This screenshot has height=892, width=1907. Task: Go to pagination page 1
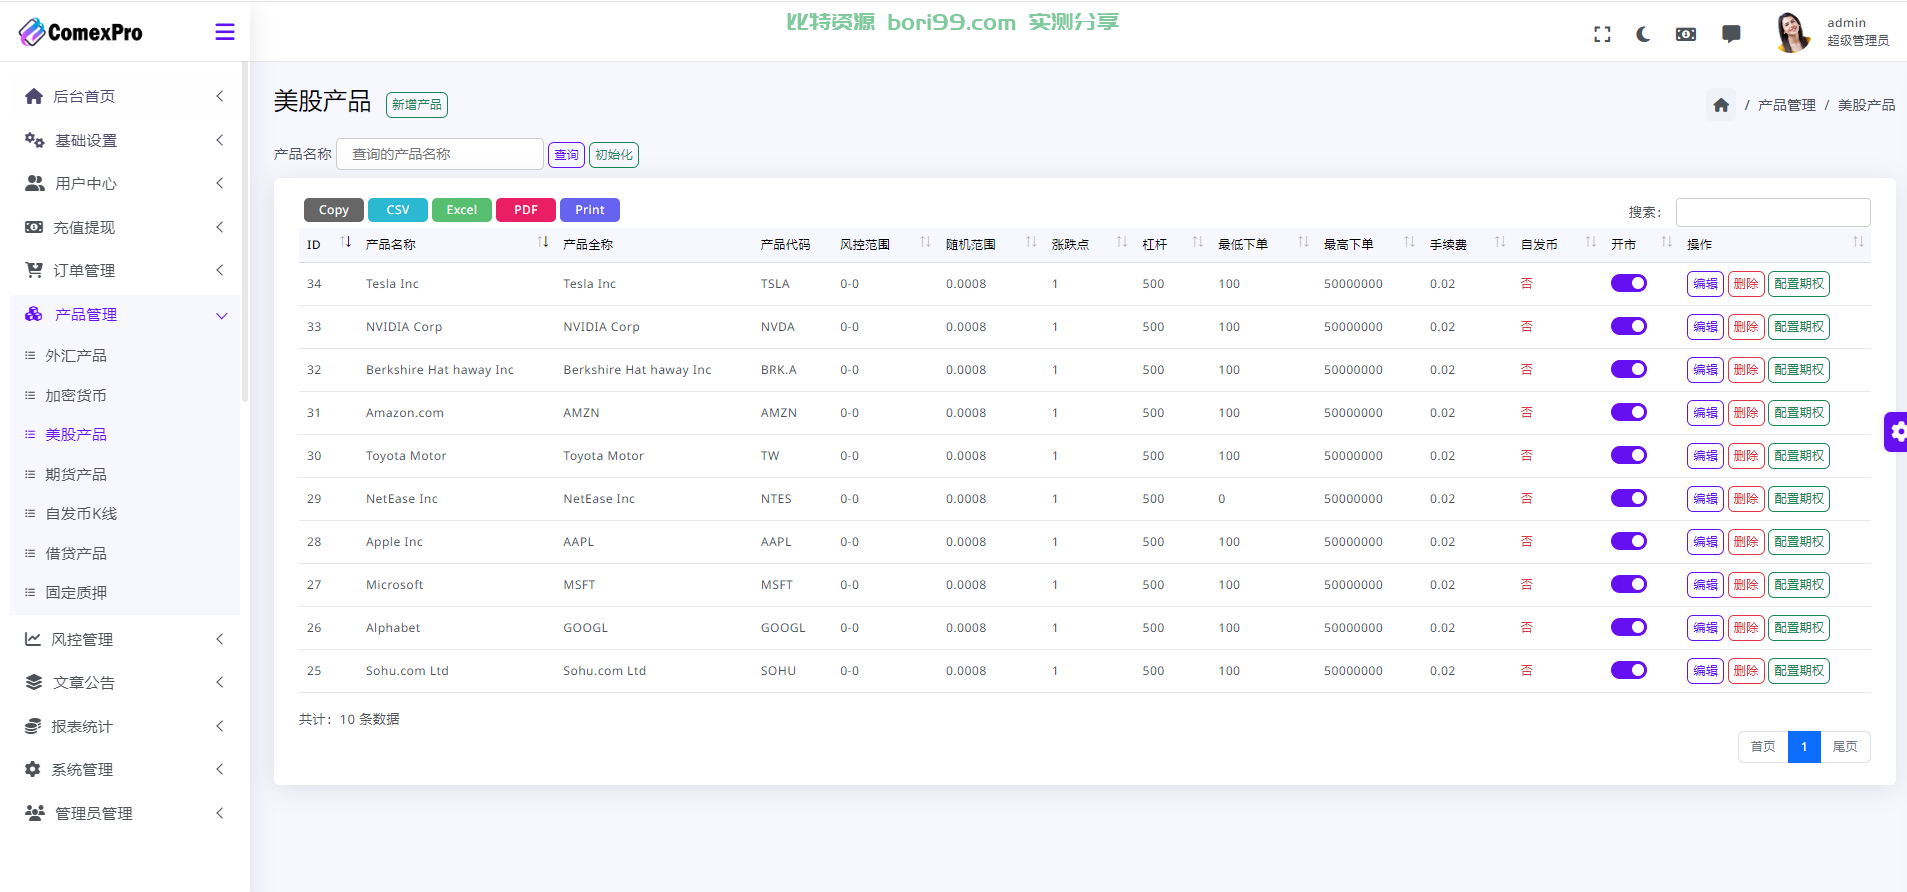pos(1804,747)
